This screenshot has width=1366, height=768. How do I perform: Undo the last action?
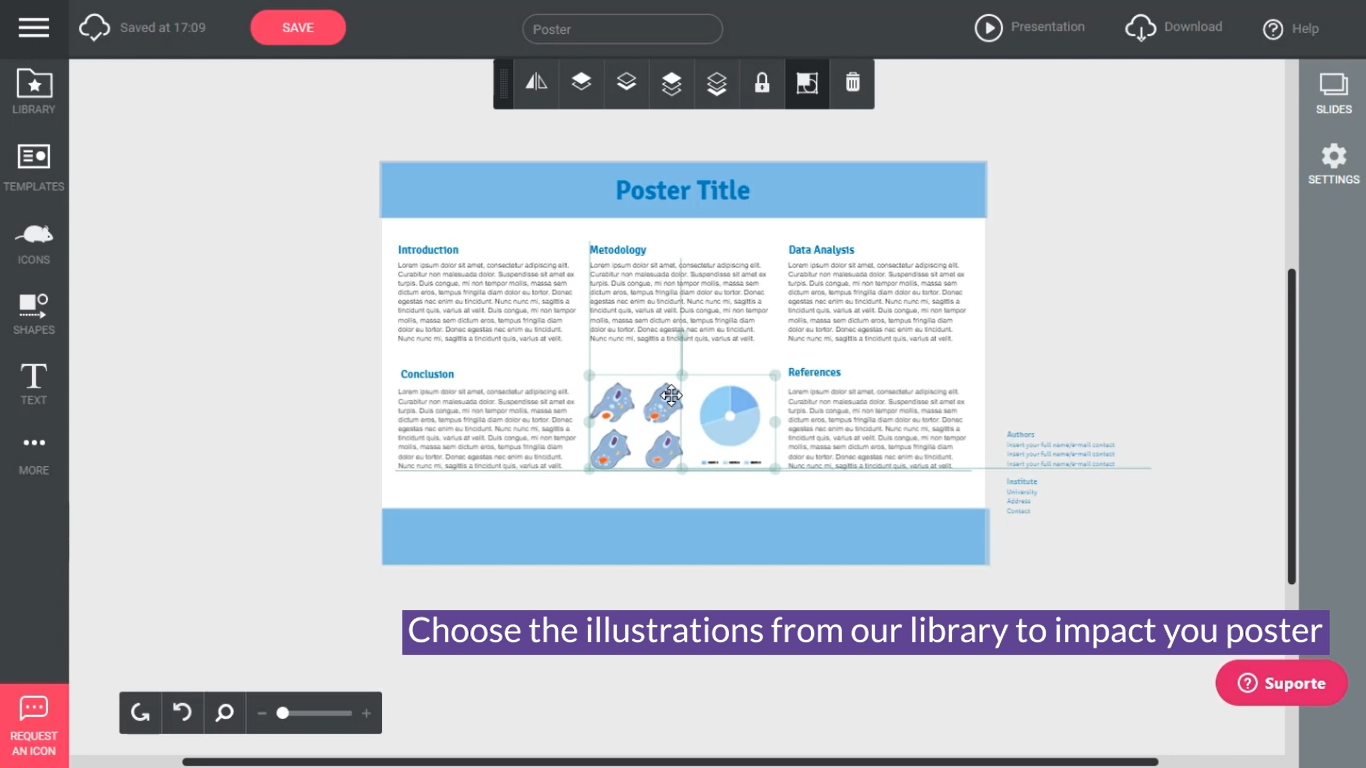coord(181,712)
